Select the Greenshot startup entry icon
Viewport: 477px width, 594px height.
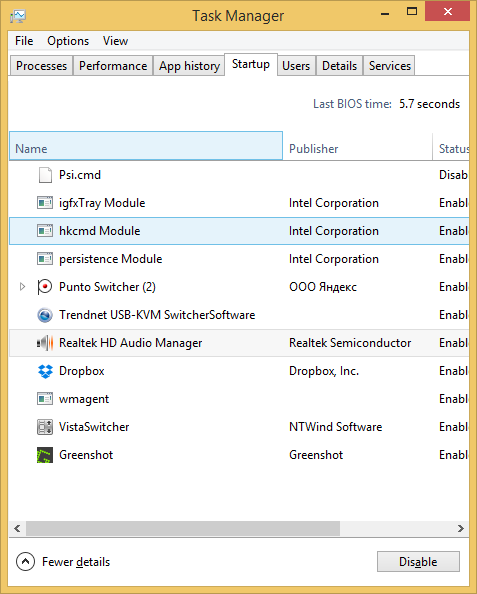[45, 455]
